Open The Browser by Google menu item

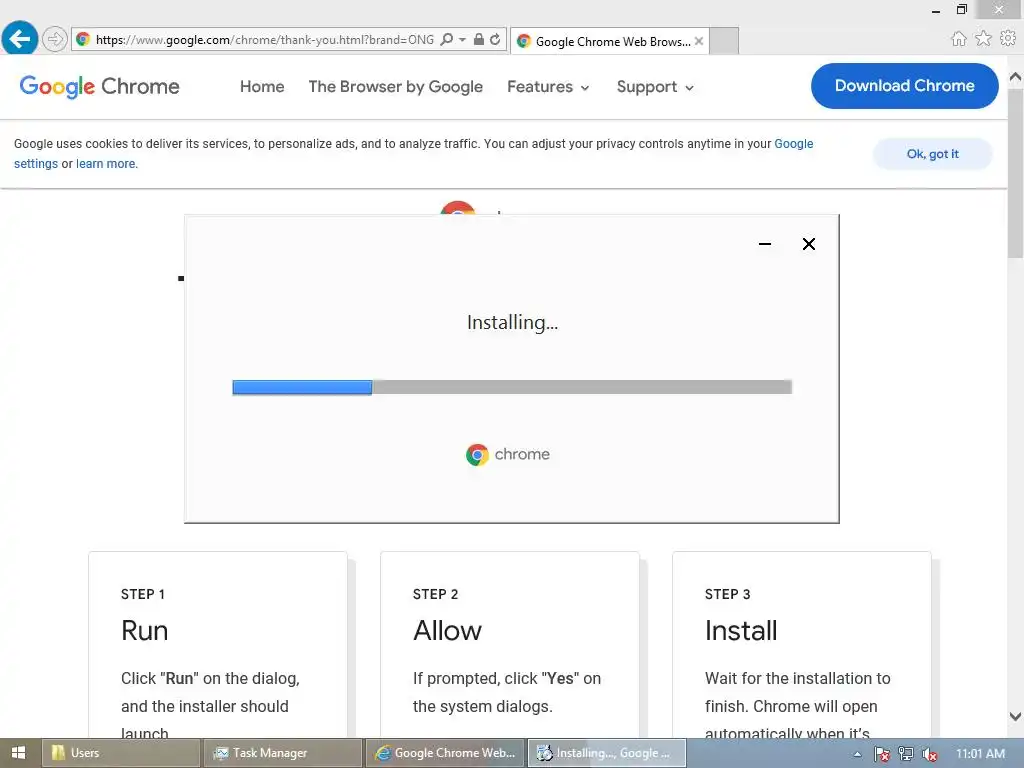[x=396, y=87]
